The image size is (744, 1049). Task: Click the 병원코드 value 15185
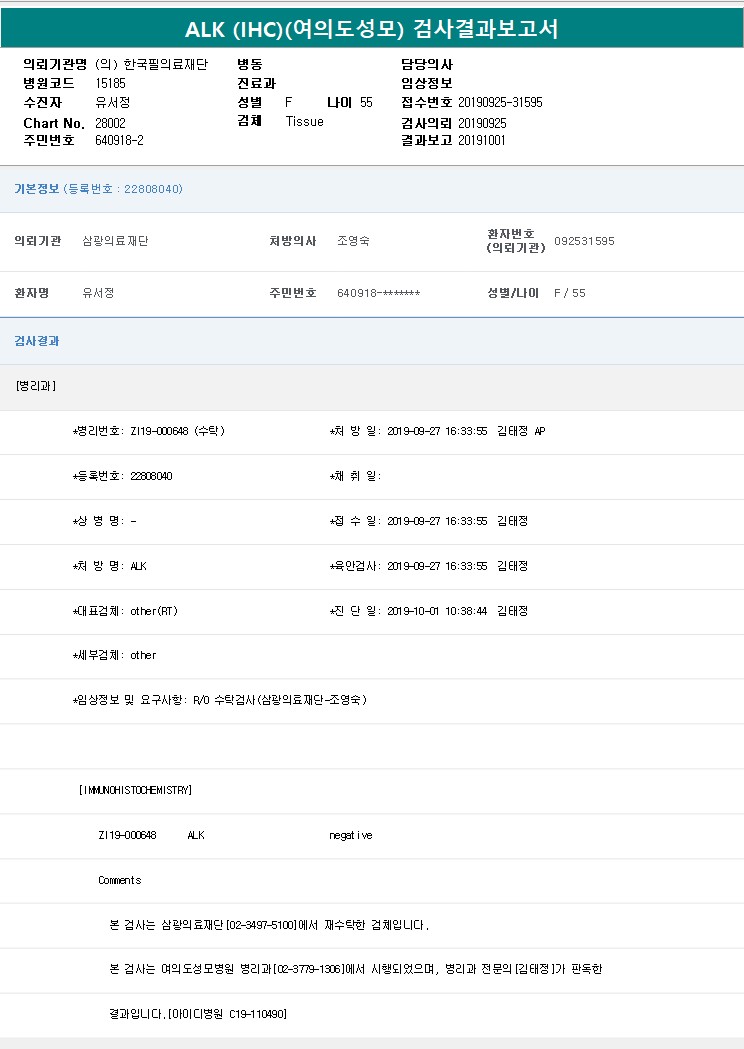point(110,84)
